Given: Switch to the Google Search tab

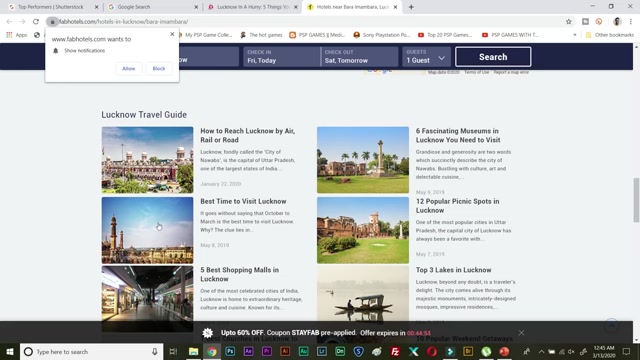Looking at the screenshot, I should (134, 7).
